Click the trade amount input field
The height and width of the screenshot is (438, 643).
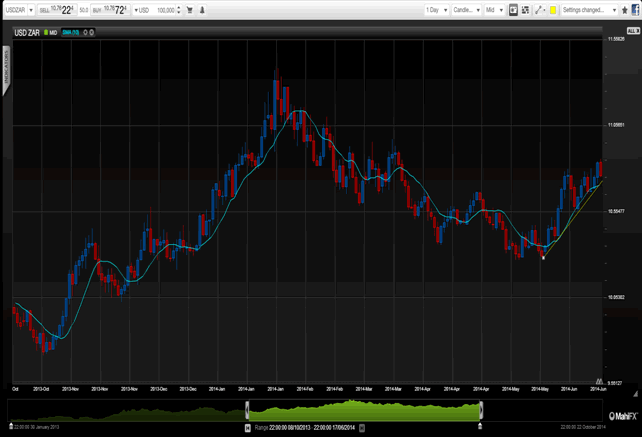click(x=166, y=10)
